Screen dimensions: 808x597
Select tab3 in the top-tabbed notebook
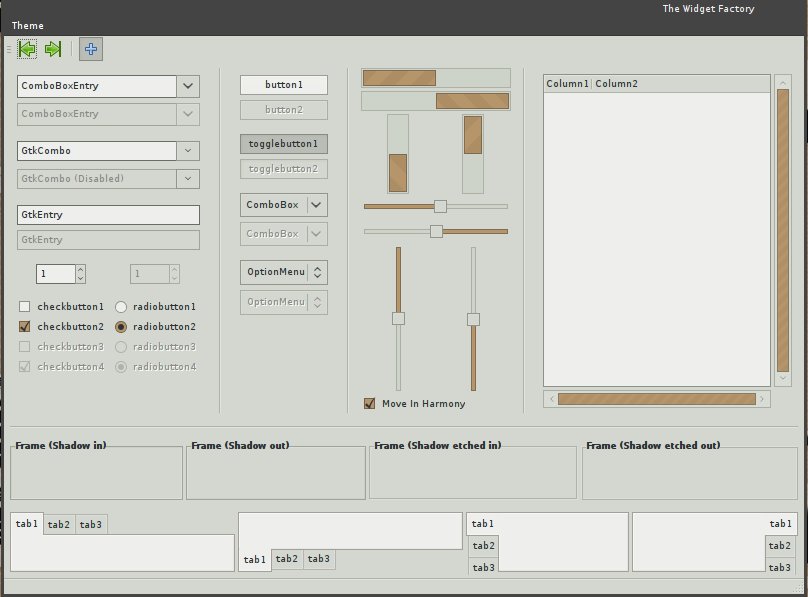point(91,525)
